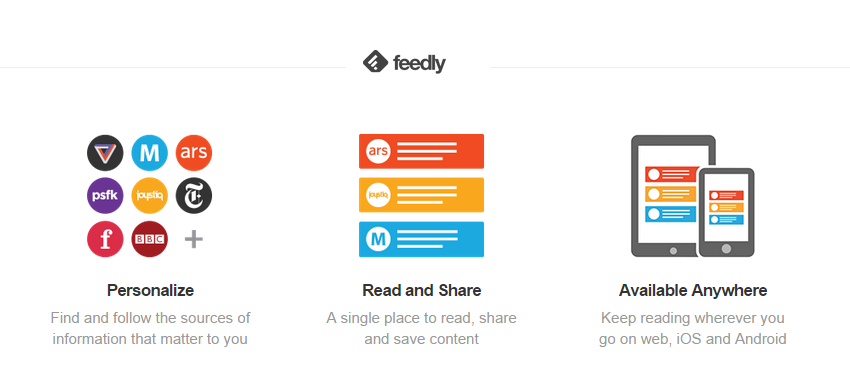Viewport: 850px width, 375px height.
Task: Click the smartphone device illustration
Action: point(726,212)
